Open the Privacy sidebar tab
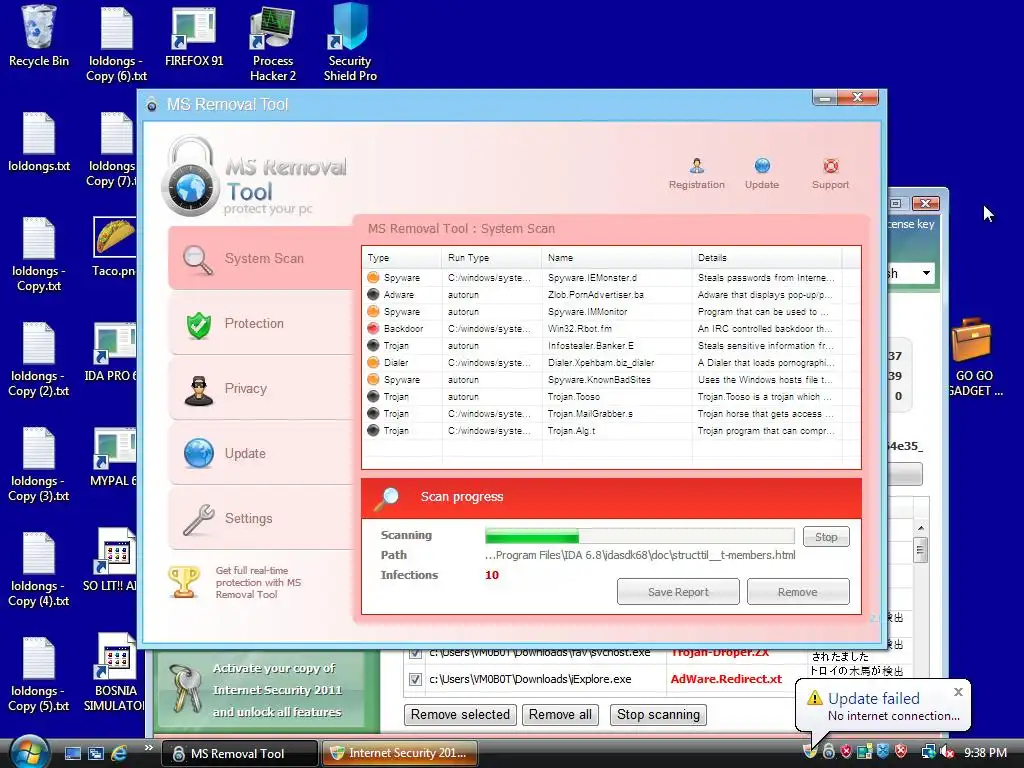This screenshot has width=1024, height=768. point(261,389)
